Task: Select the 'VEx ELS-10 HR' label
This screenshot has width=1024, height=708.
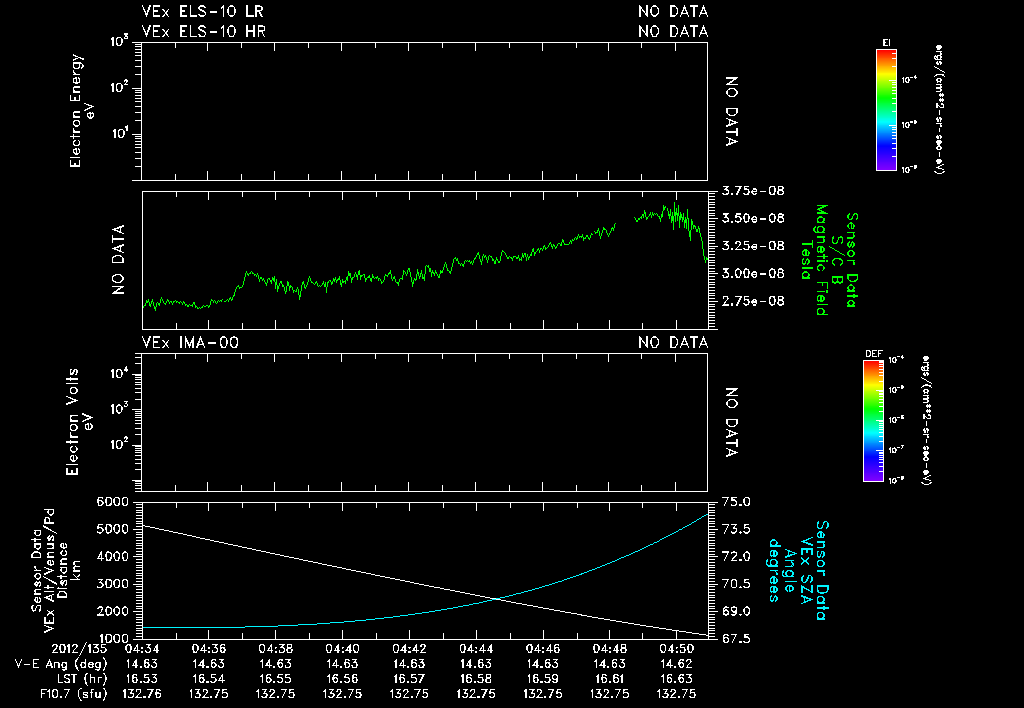Action: point(203,31)
